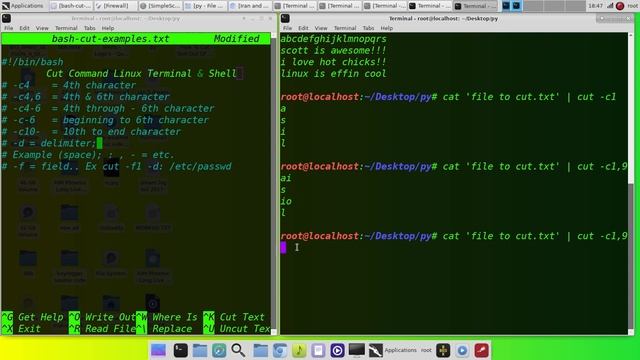Open Tabs menu in right terminal window

(x=368, y=28)
